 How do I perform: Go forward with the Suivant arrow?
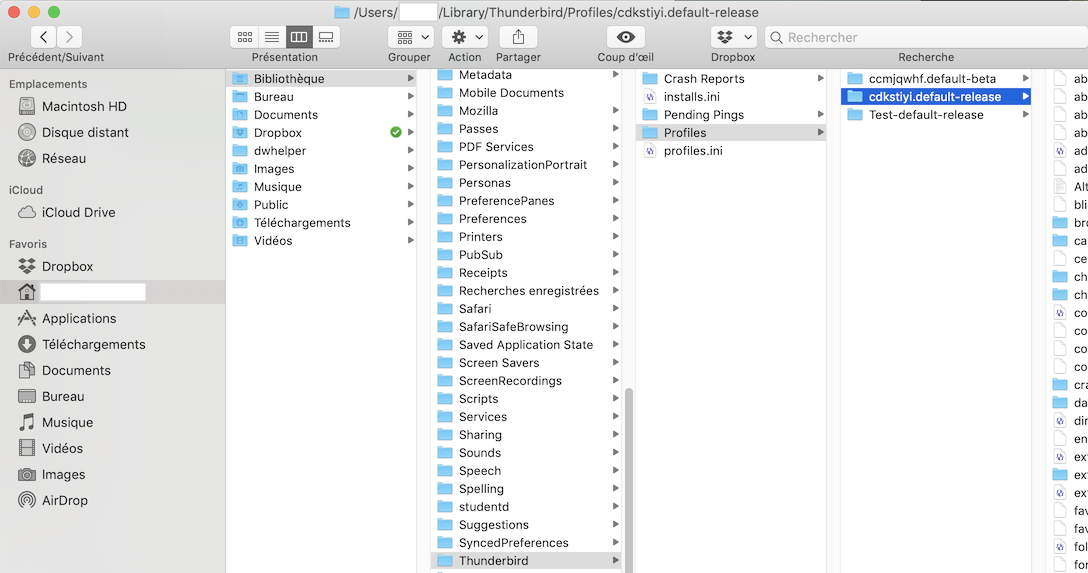tap(69, 37)
